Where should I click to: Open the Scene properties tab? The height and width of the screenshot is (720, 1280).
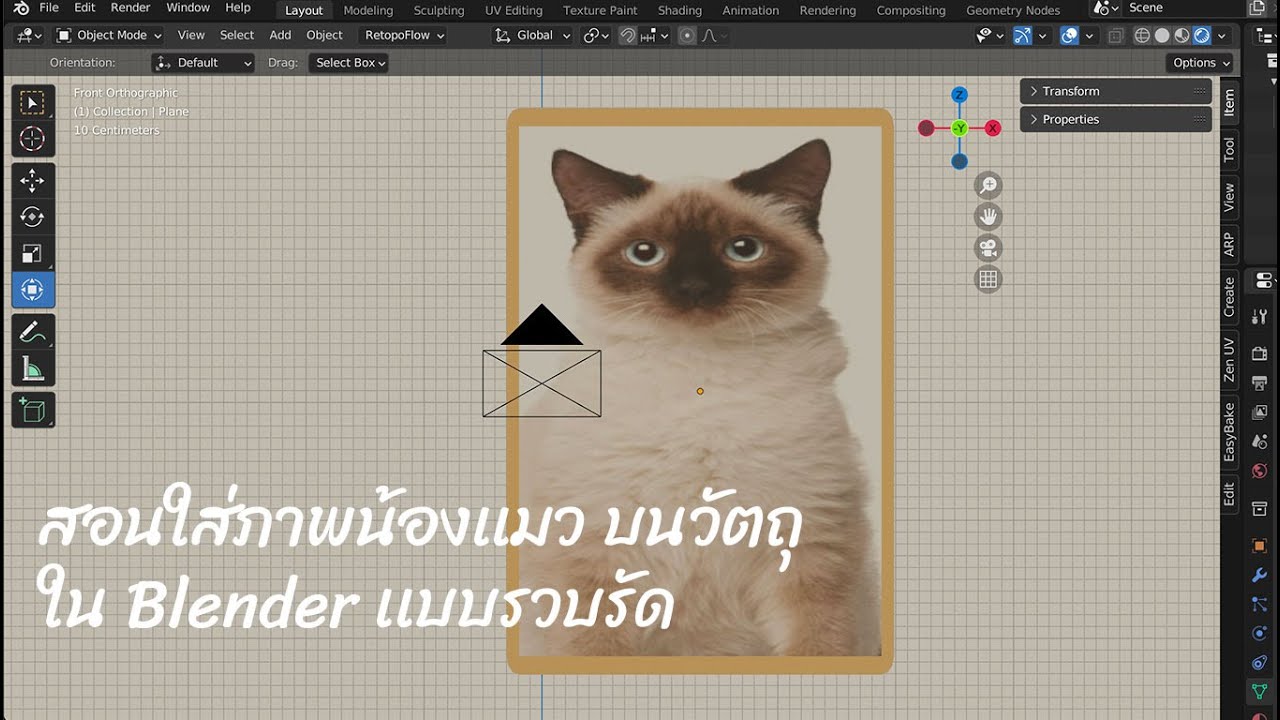pos(1260,441)
